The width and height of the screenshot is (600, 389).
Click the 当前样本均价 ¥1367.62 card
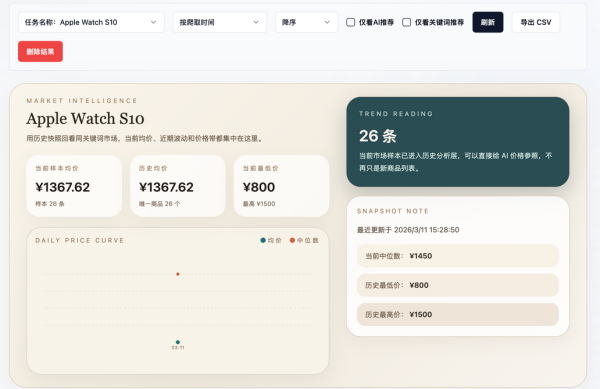(74, 186)
